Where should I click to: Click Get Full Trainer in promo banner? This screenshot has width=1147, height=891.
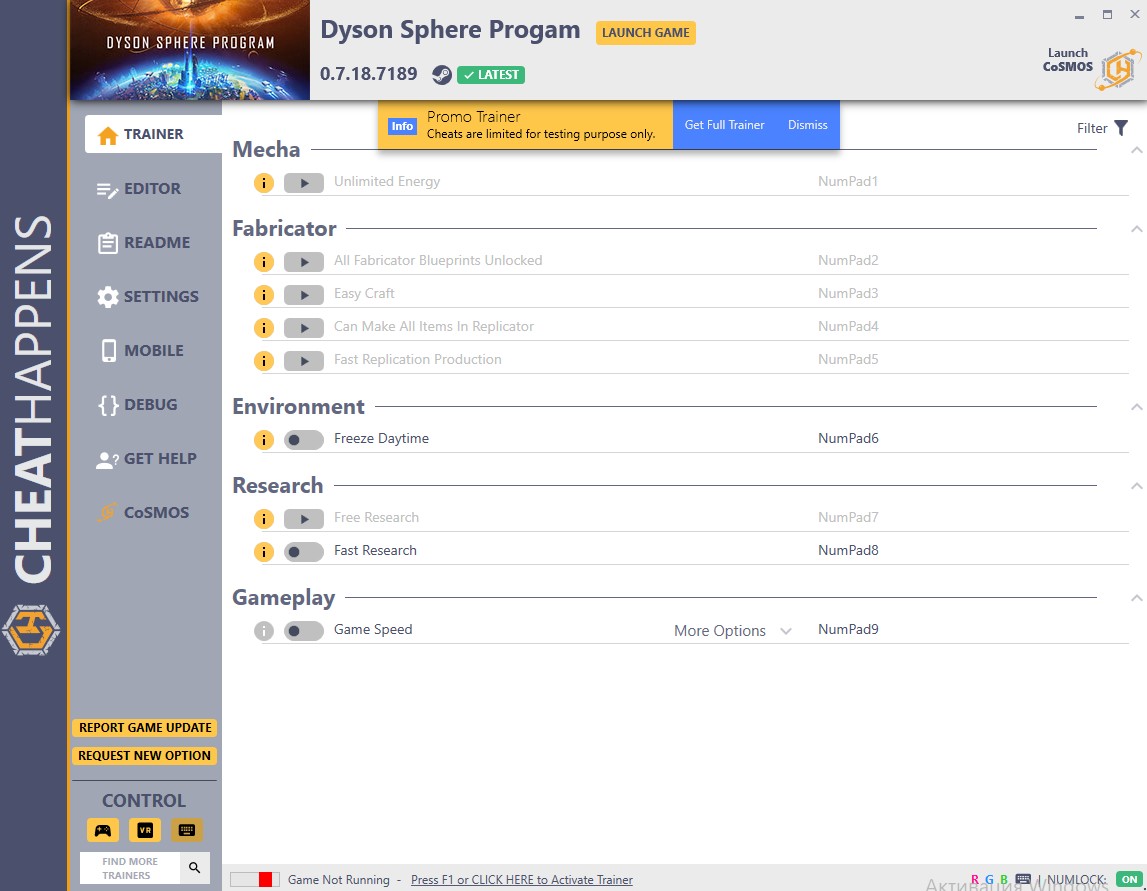pos(724,125)
